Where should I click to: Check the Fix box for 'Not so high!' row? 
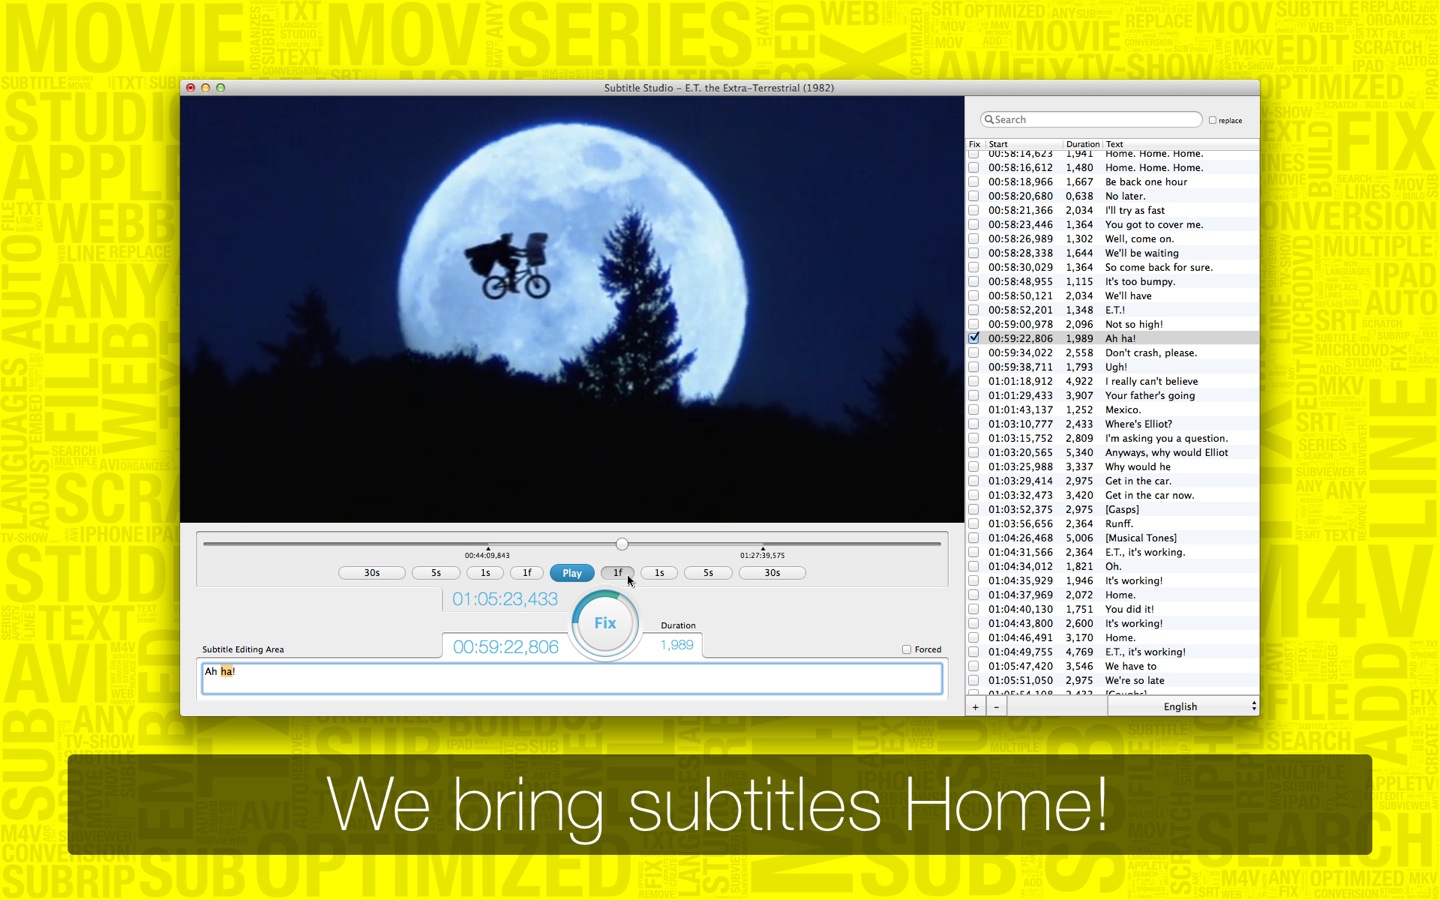click(x=974, y=324)
